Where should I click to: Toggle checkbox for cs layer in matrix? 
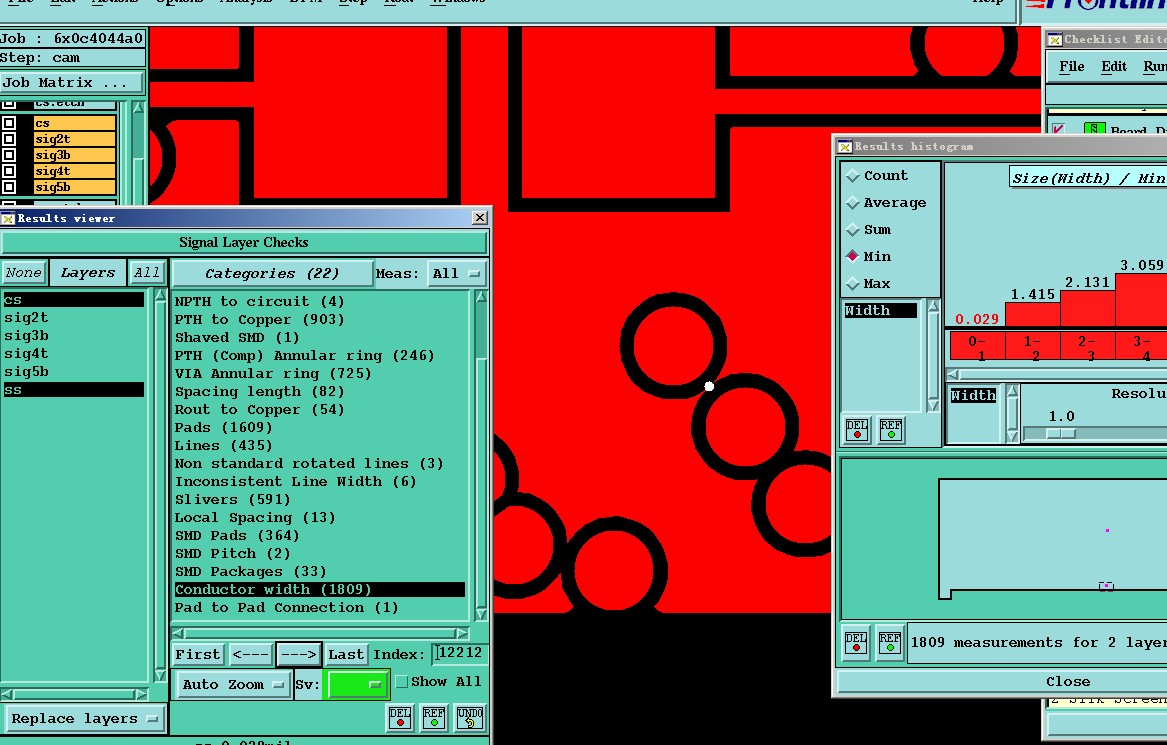(9, 123)
